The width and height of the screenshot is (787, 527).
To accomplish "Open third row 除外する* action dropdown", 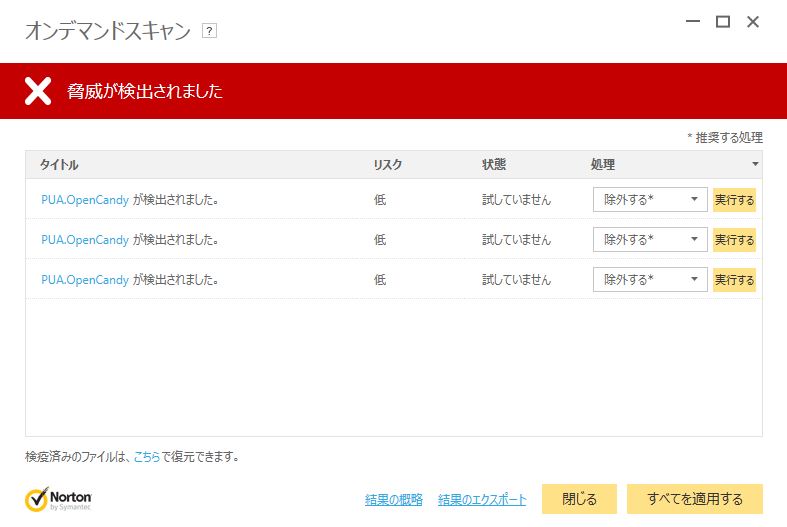I will pos(650,280).
